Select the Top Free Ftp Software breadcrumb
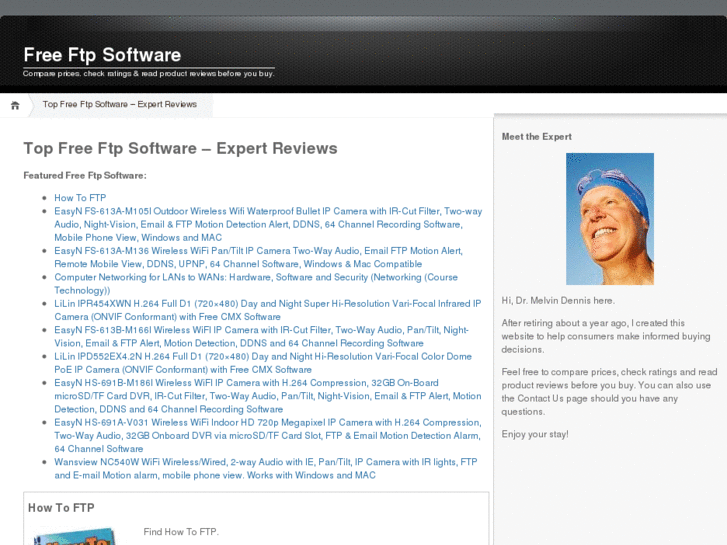 coord(120,104)
